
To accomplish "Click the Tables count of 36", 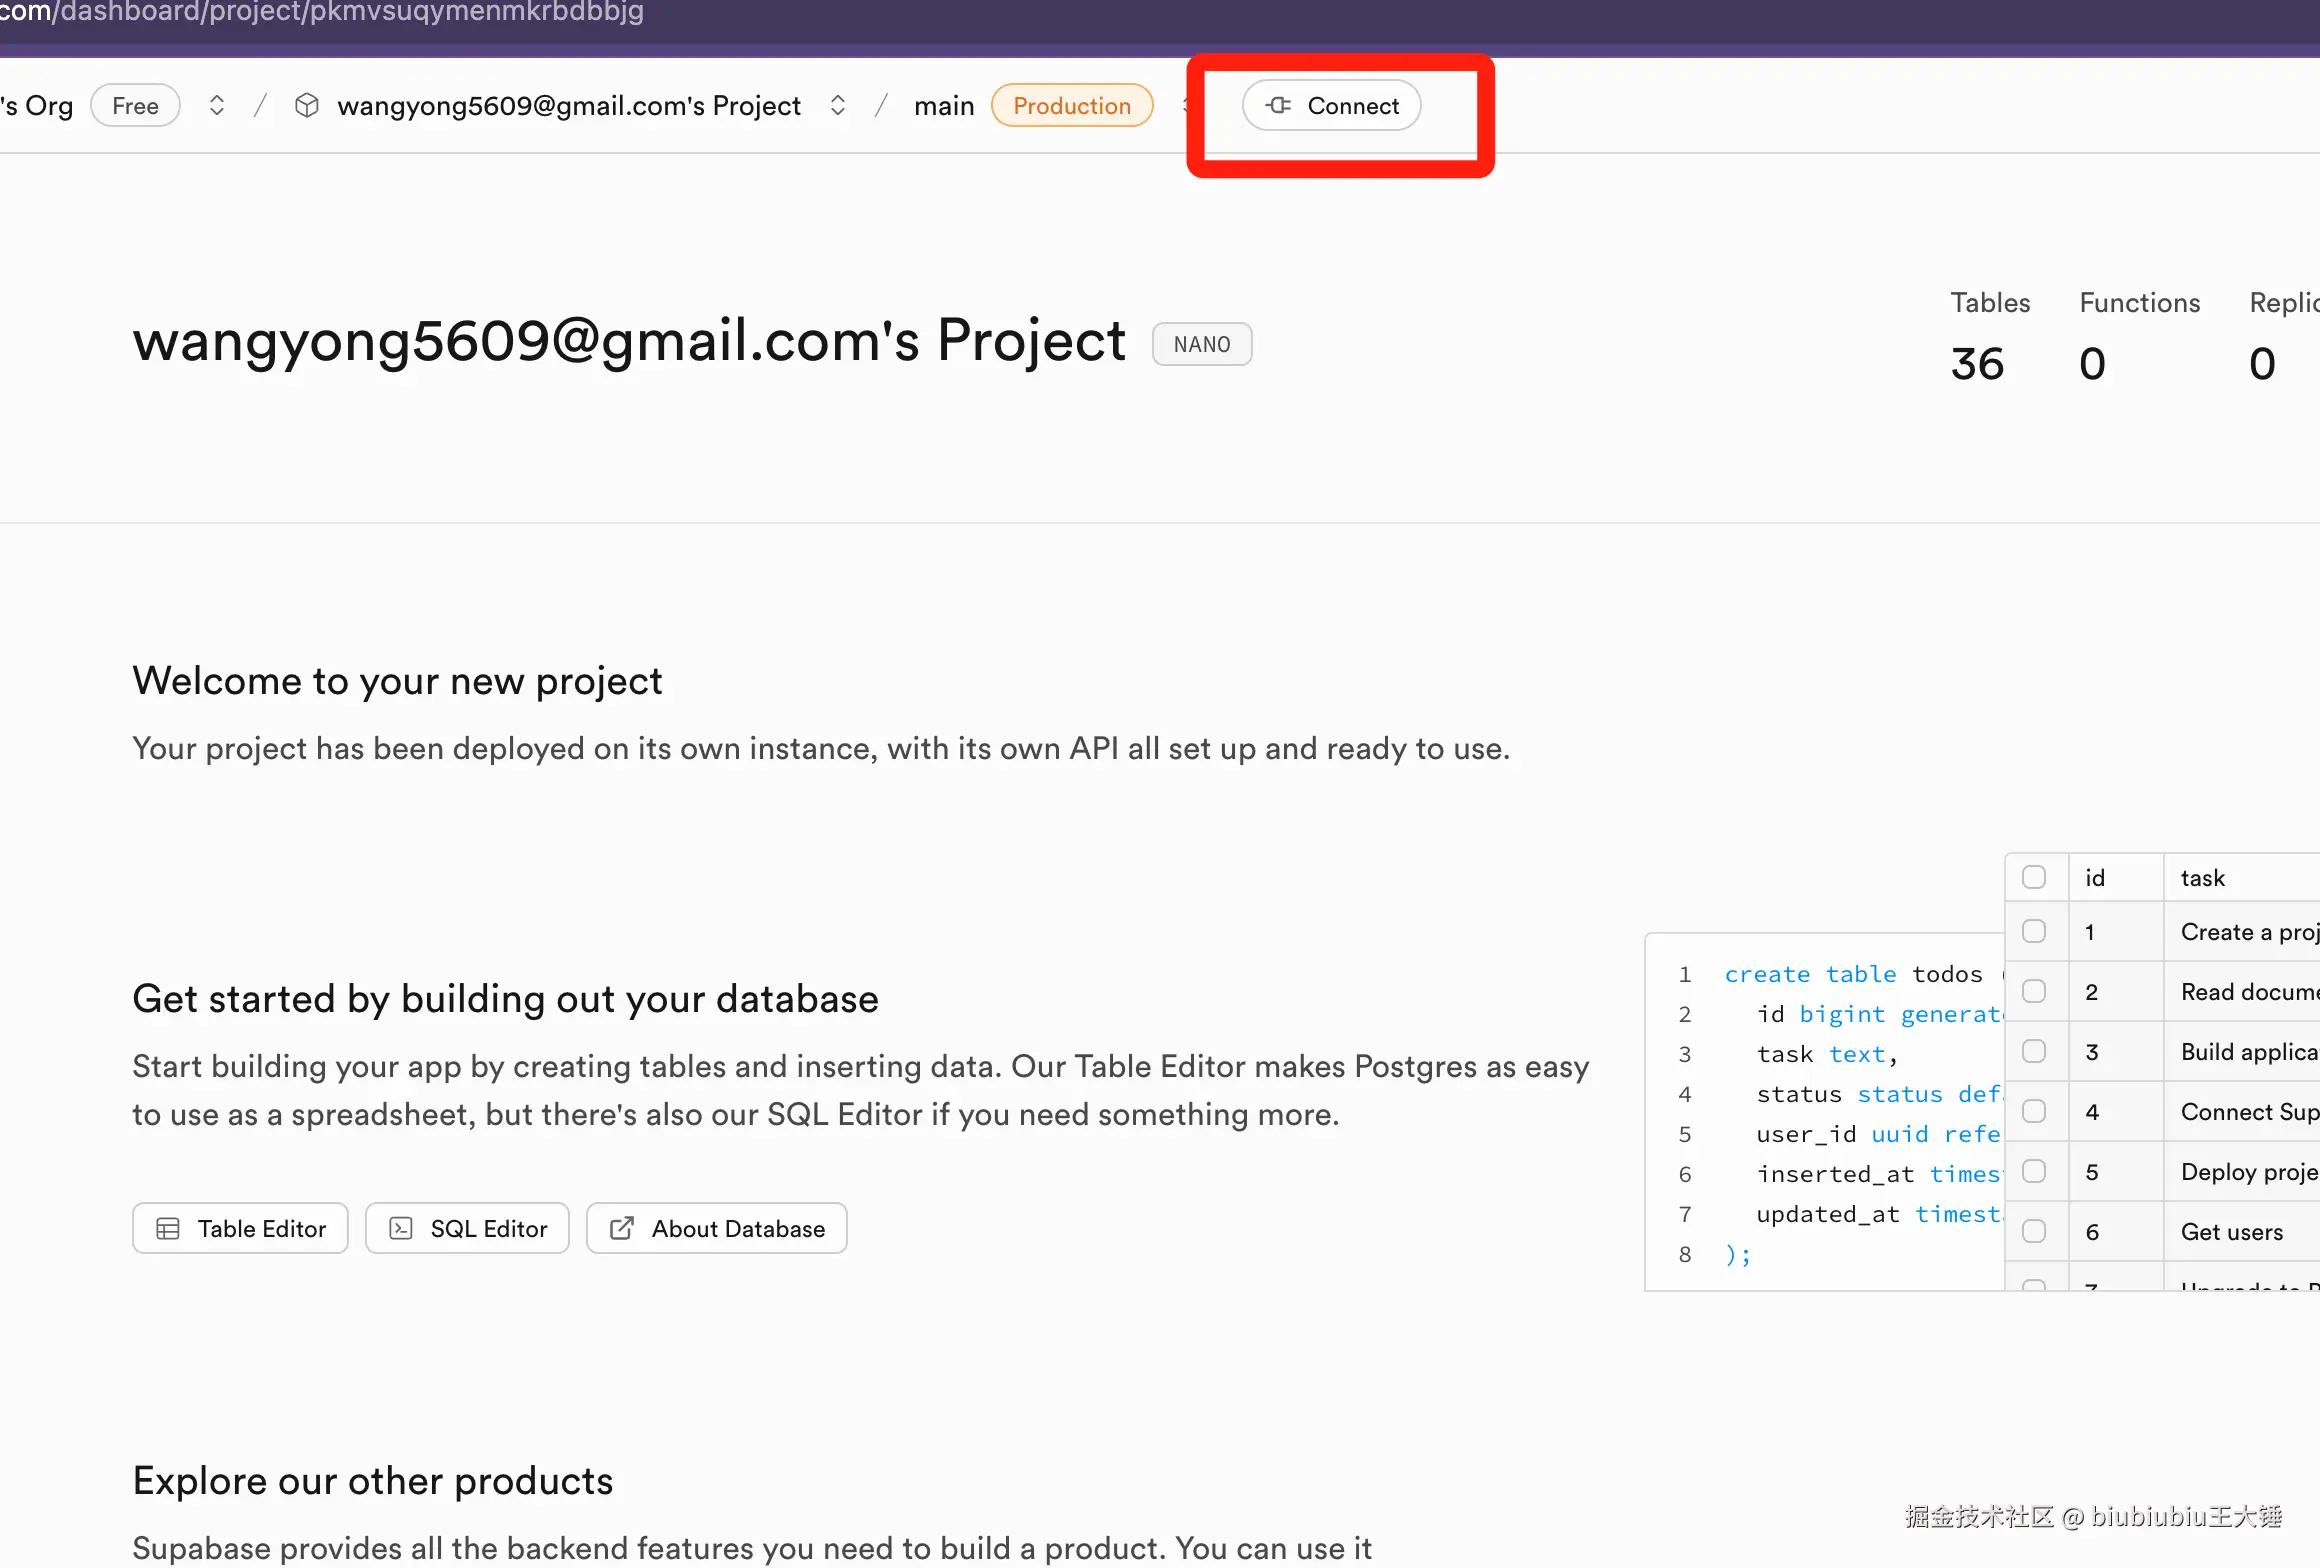I will pyautogui.click(x=1977, y=363).
